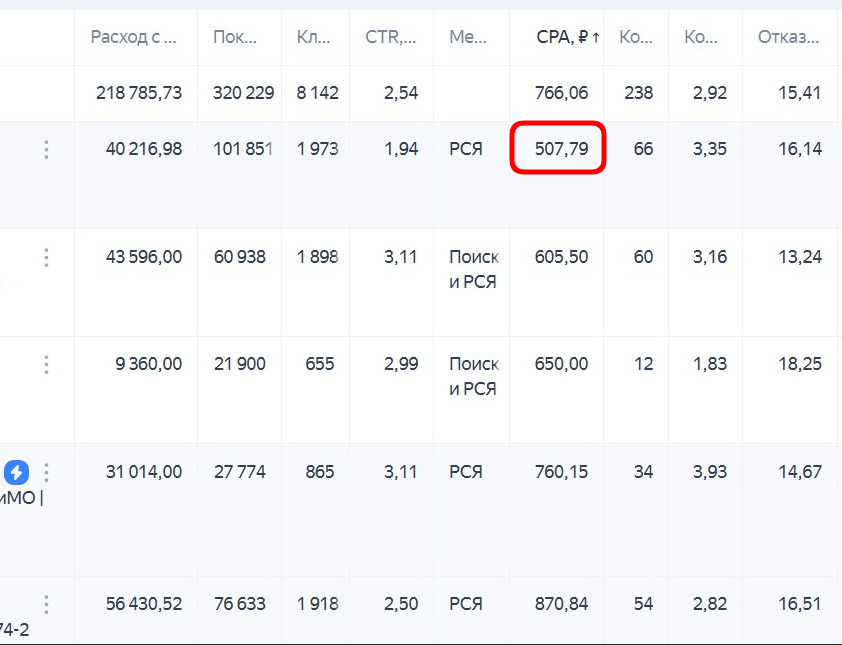This screenshot has height=645, width=842.
Task: Click the ascending sort arrow beside CPA
Action: tap(596, 38)
